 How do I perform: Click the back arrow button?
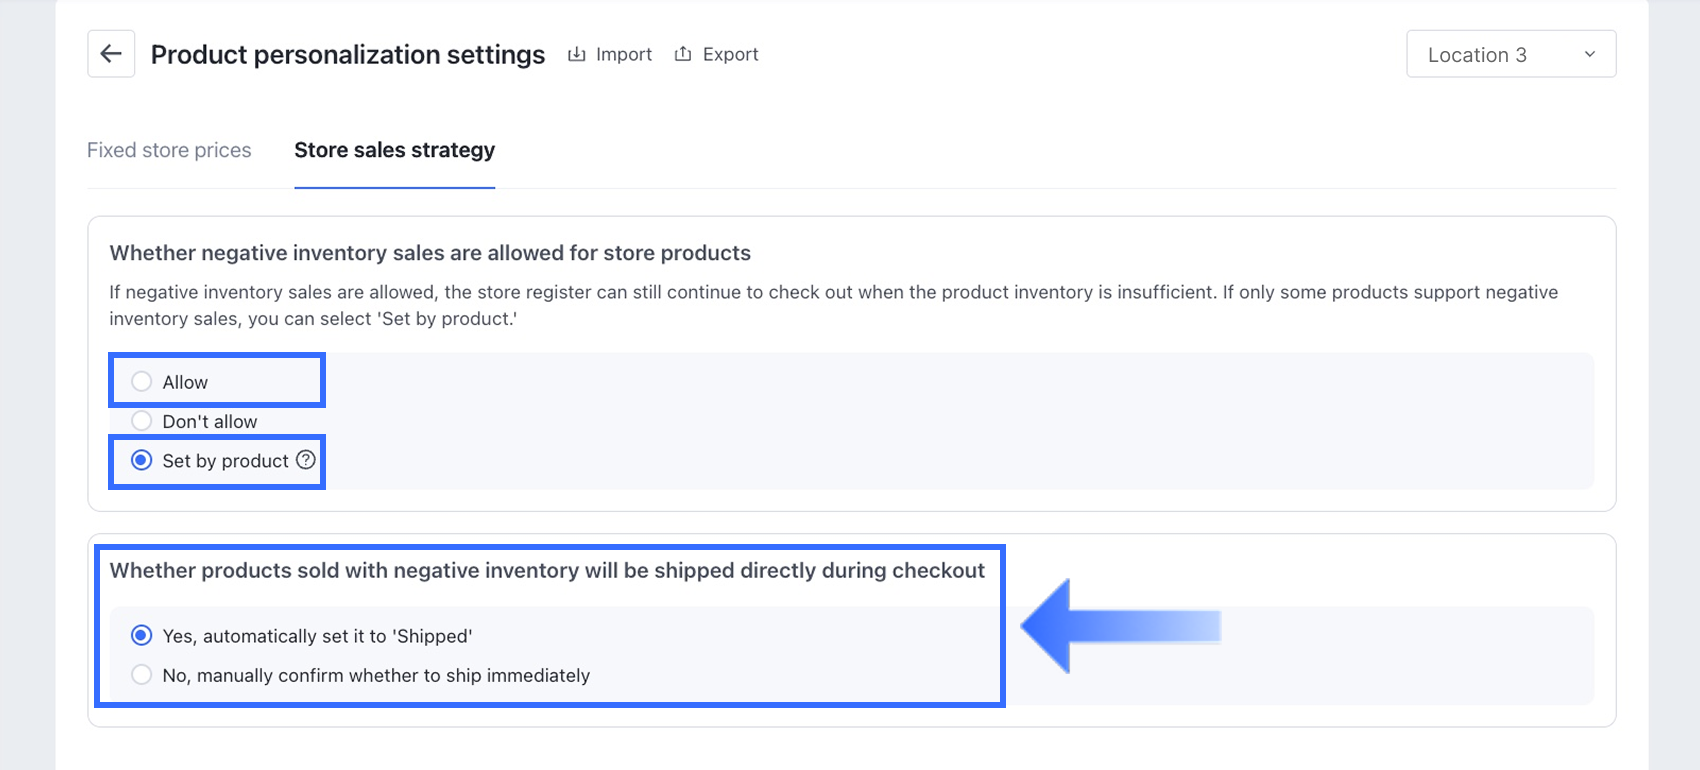coord(111,54)
